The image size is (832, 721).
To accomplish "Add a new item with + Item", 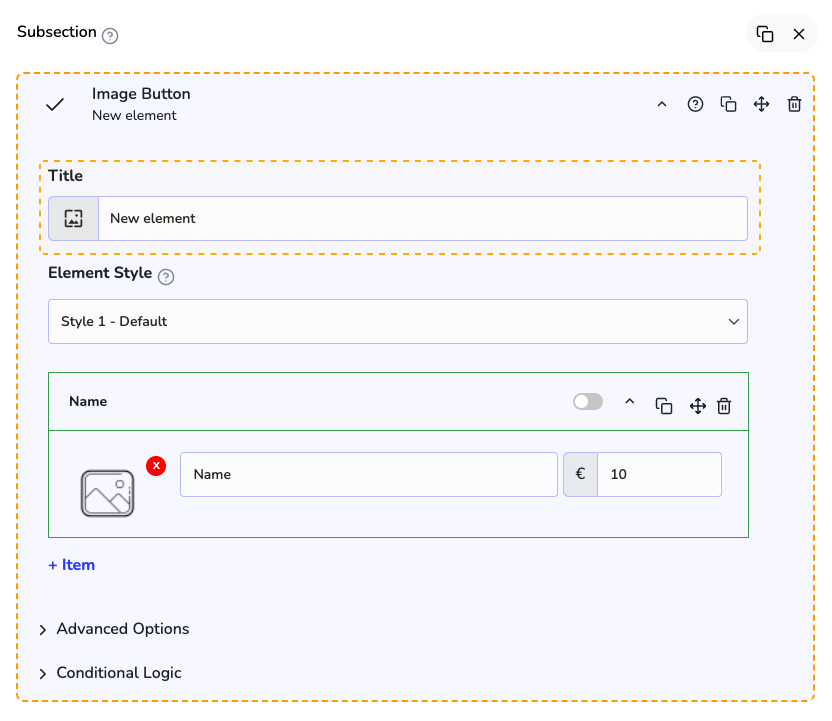I will tap(72, 565).
